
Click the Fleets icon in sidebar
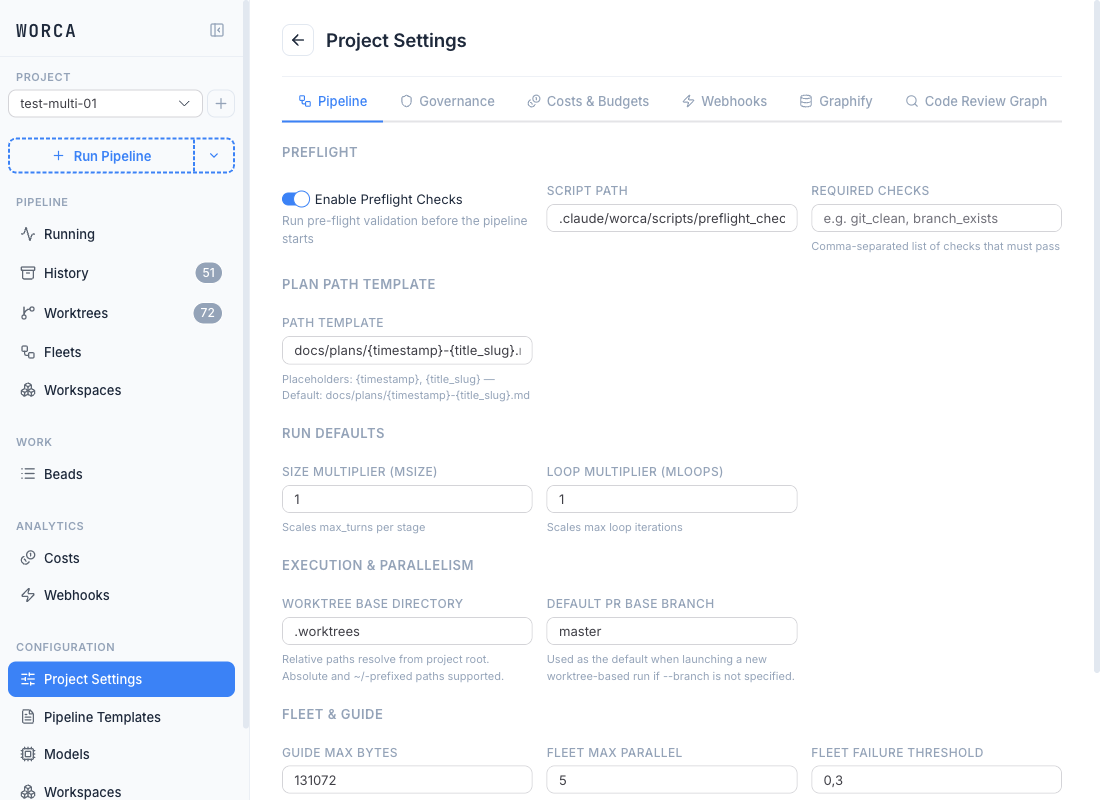(x=28, y=352)
